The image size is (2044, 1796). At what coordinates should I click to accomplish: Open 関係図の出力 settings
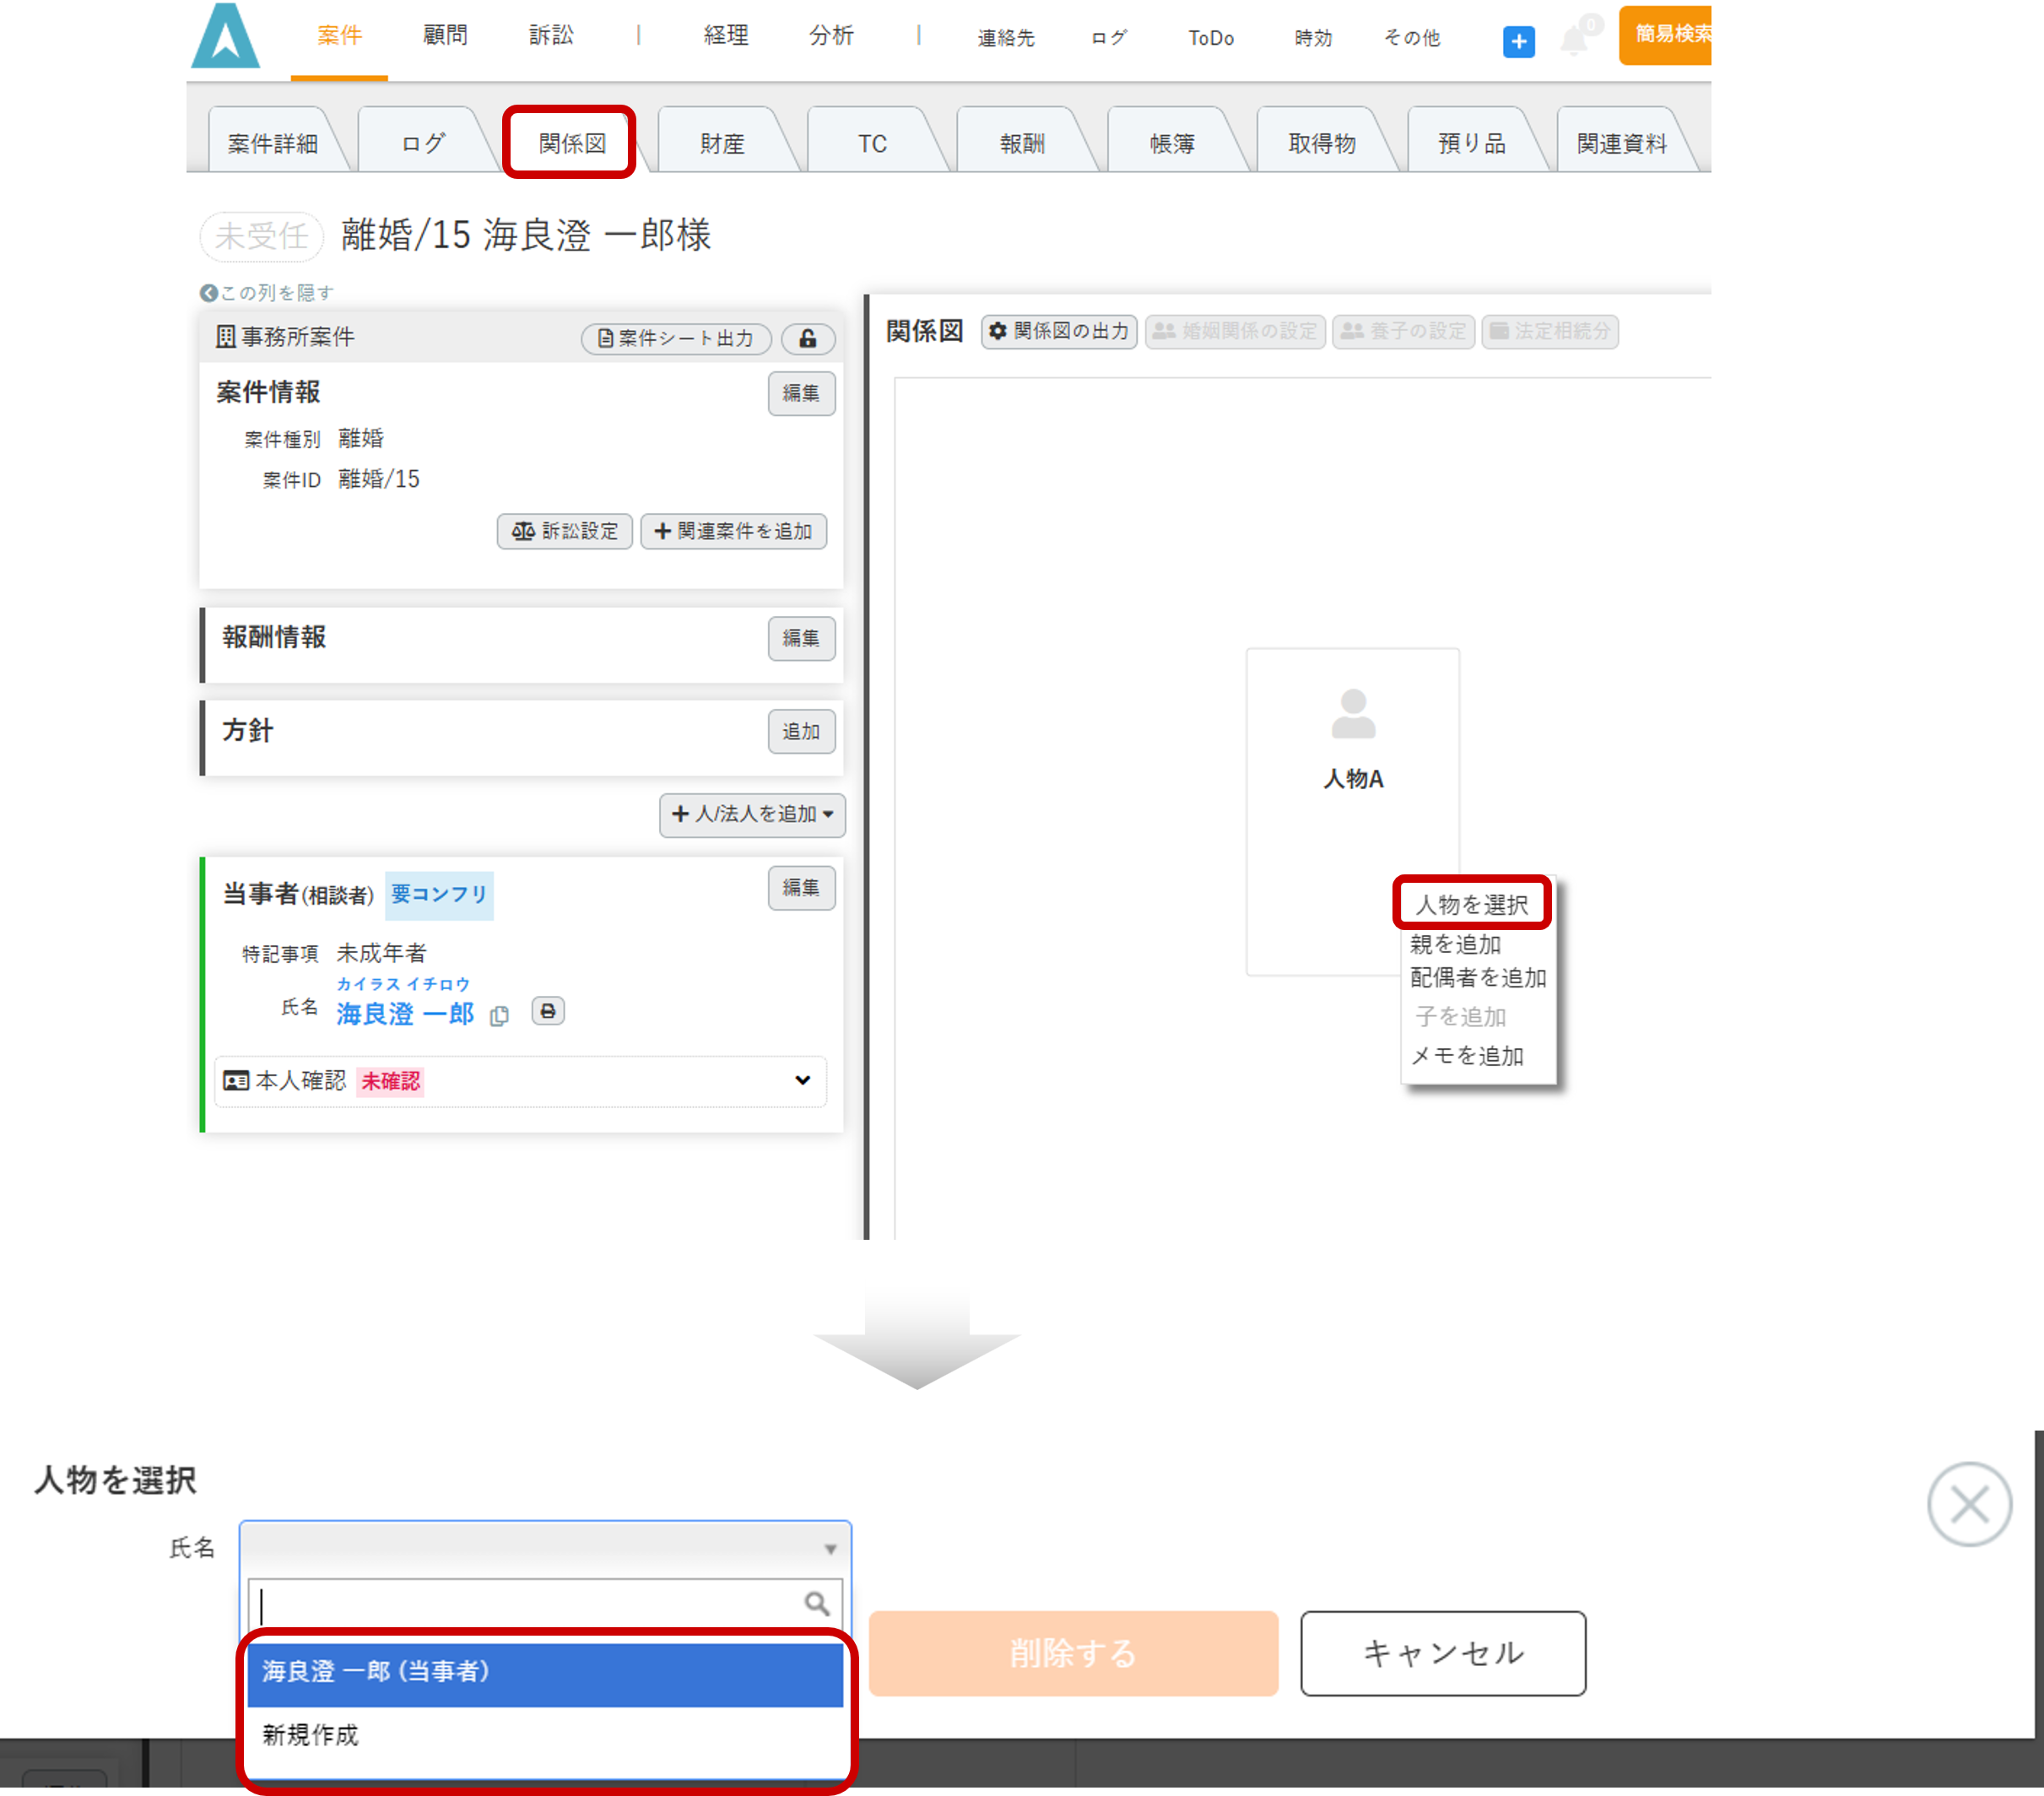(x=1059, y=331)
